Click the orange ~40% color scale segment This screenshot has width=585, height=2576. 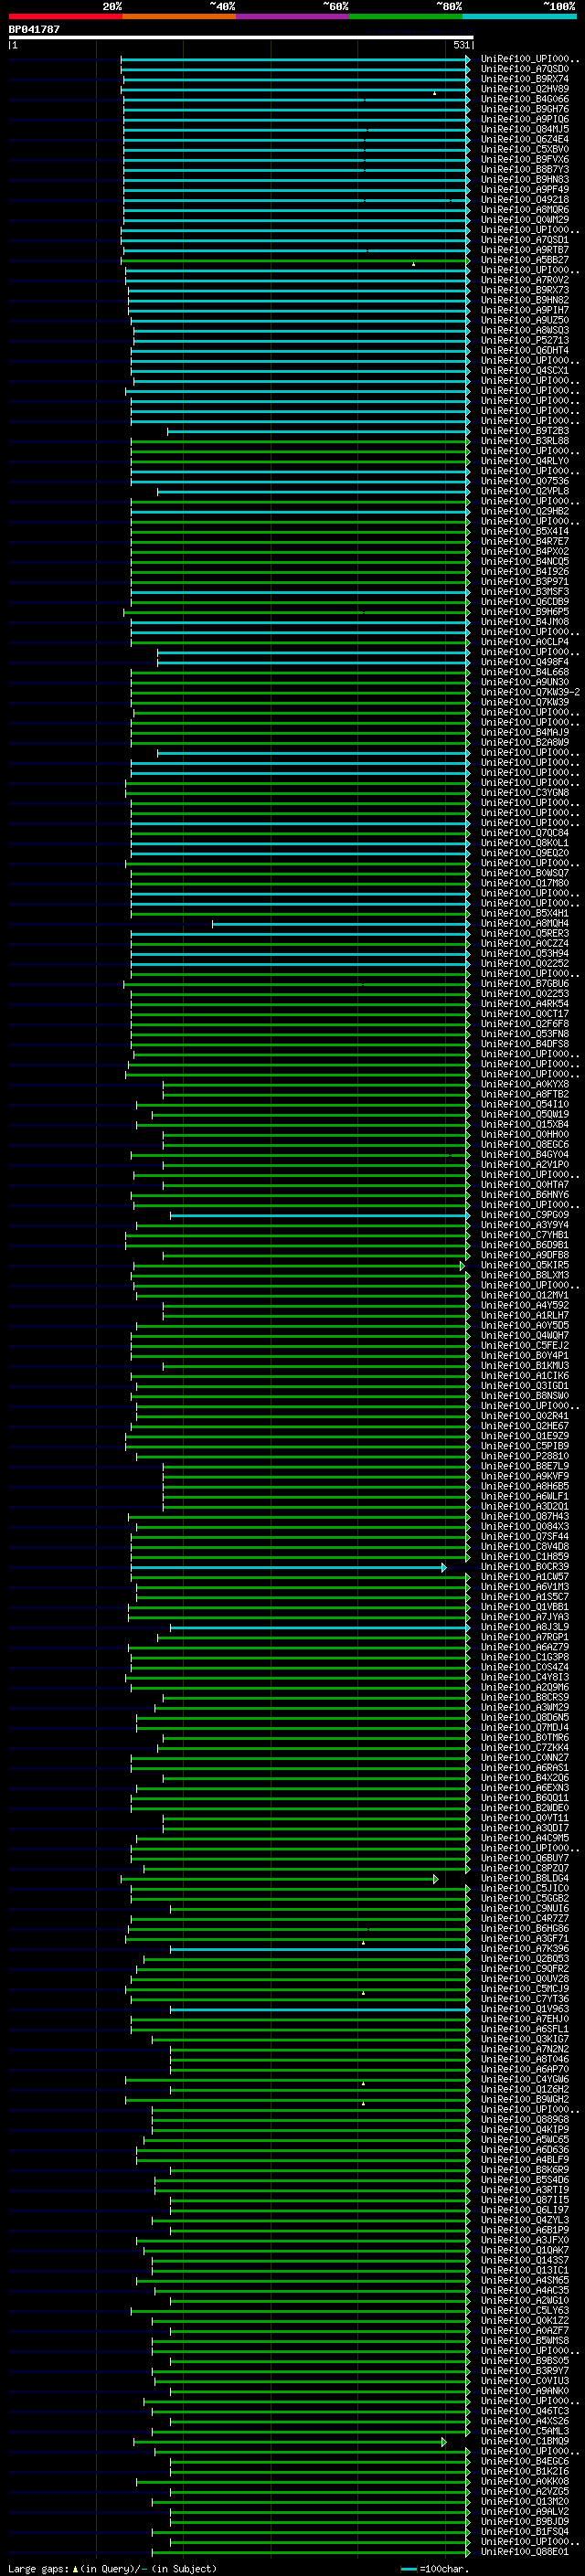coord(179,16)
